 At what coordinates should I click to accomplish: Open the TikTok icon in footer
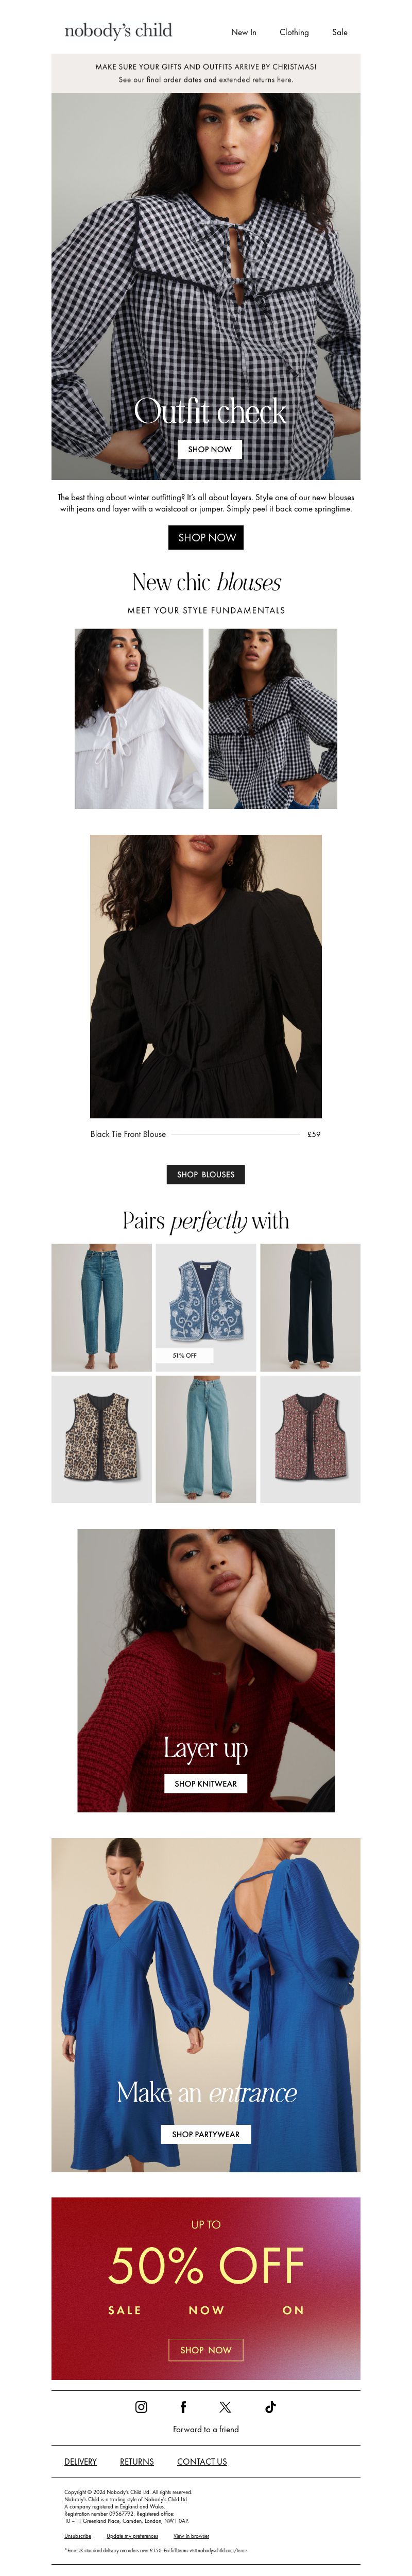pyautogui.click(x=270, y=2406)
